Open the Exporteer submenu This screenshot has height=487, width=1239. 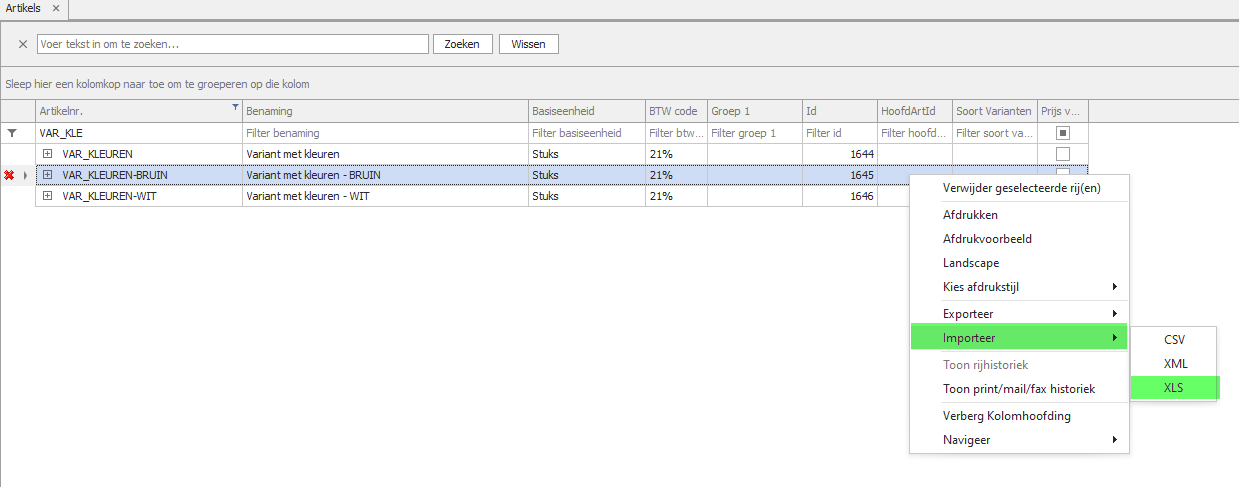pos(1020,314)
